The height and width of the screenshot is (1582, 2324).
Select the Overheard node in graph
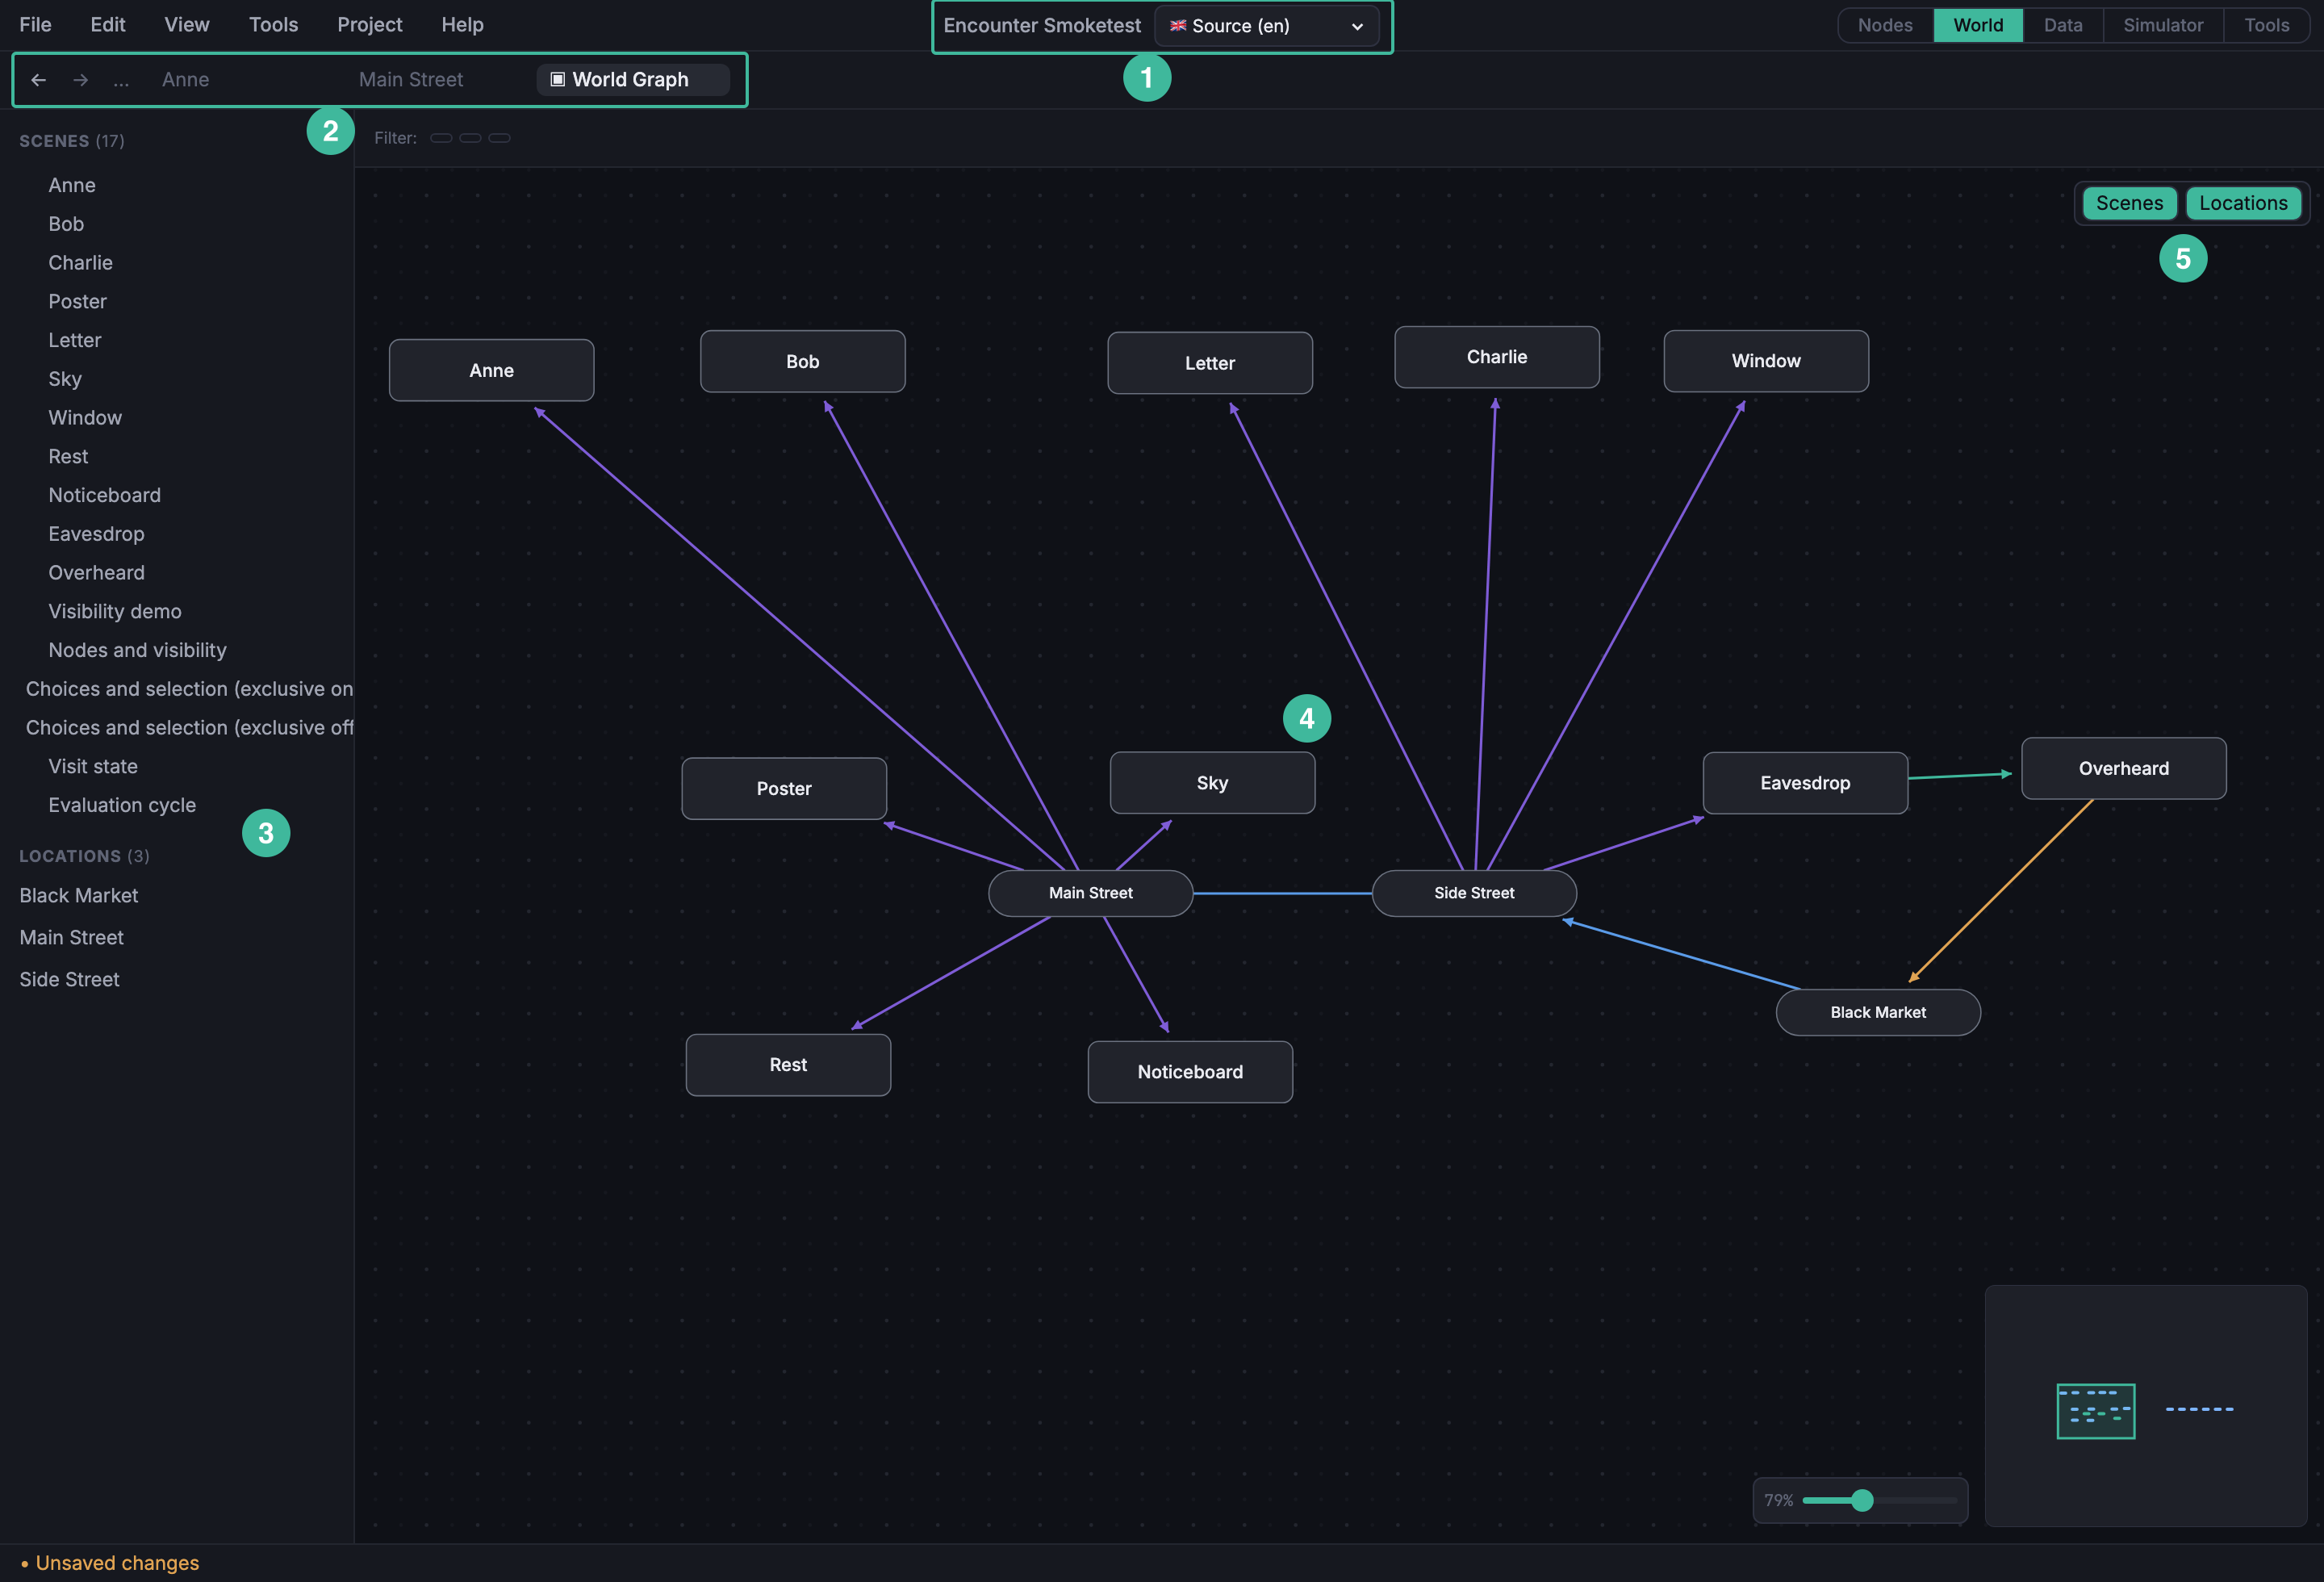(x=2123, y=768)
